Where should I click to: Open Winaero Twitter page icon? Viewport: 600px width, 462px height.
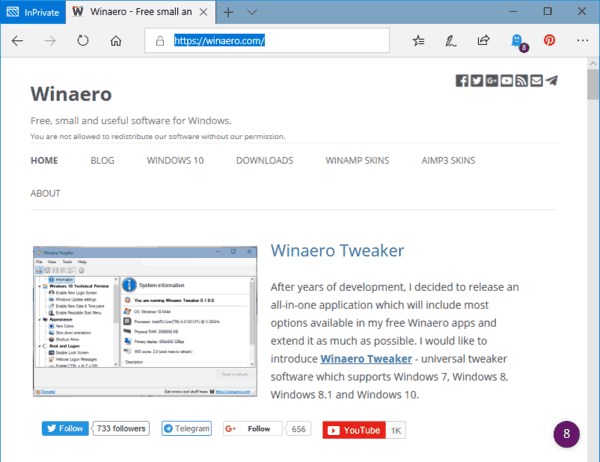(x=477, y=81)
